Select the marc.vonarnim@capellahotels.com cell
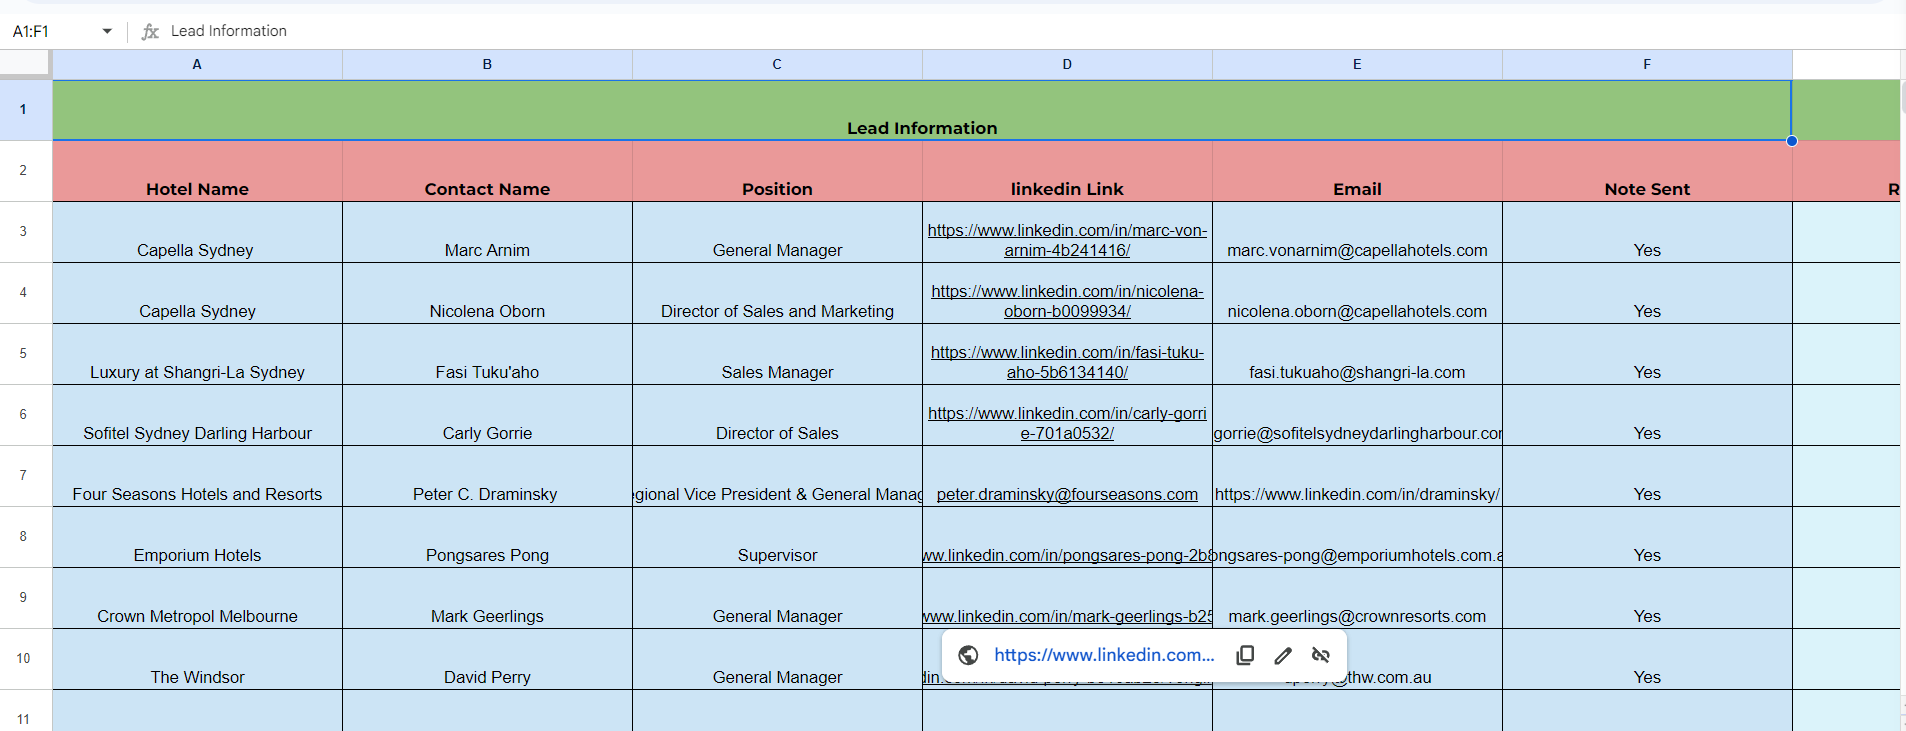The height and width of the screenshot is (731, 1906). (1357, 232)
